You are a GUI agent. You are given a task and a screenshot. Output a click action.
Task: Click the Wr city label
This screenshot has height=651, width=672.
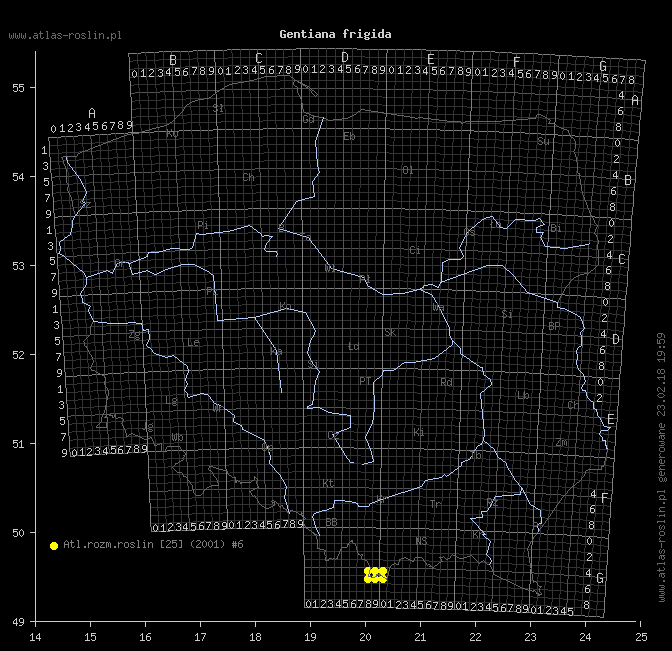[x=219, y=408]
